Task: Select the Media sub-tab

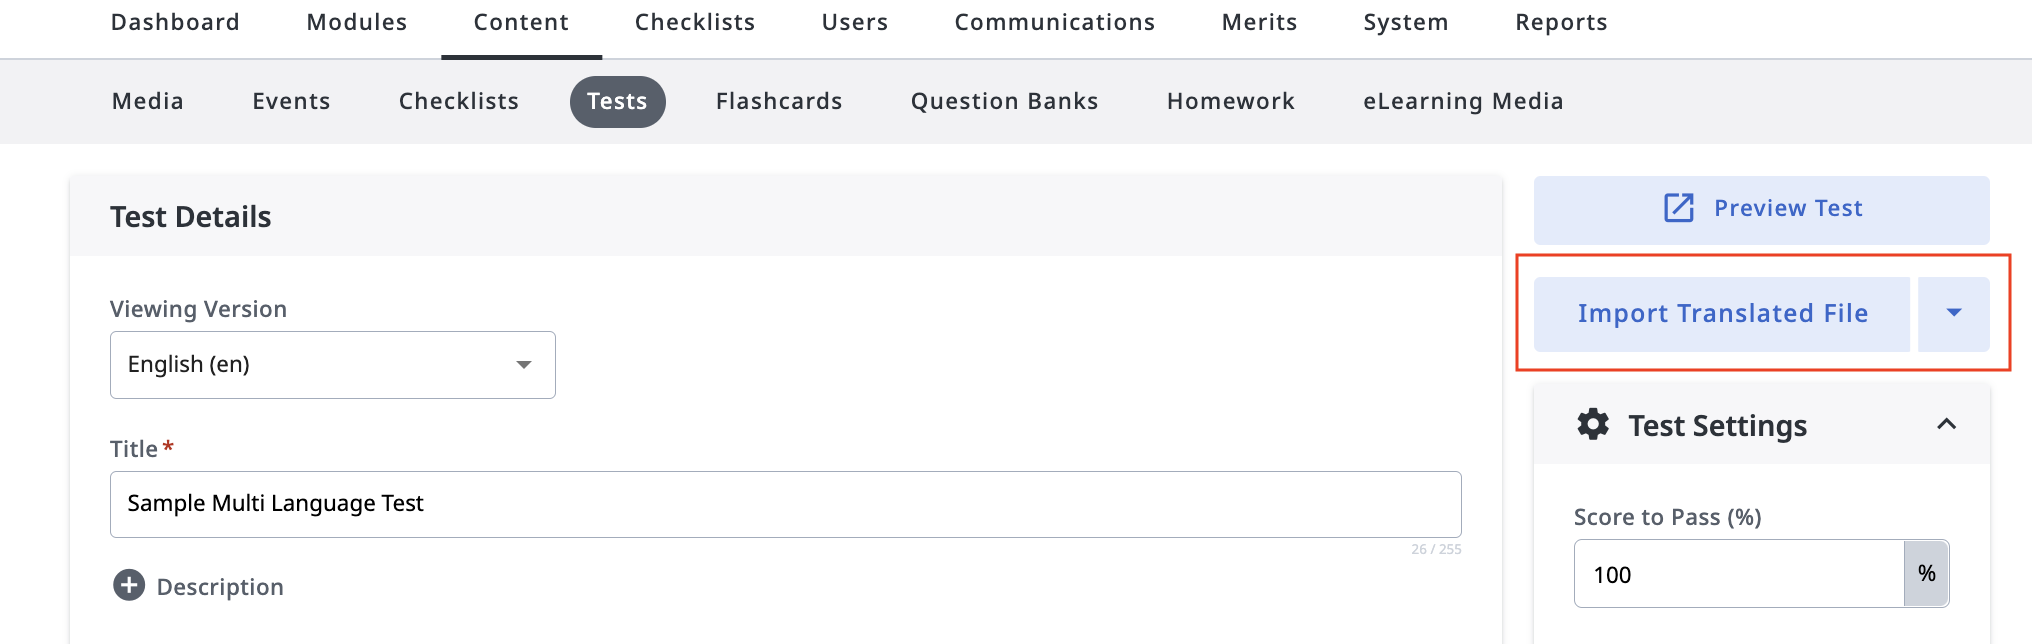Action: click(148, 101)
